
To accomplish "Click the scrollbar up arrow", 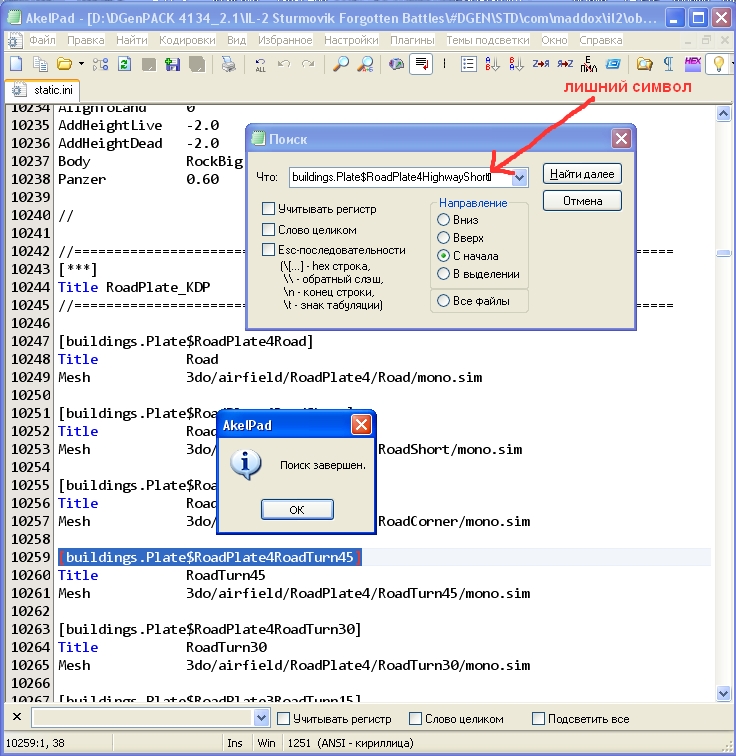I will (x=723, y=113).
